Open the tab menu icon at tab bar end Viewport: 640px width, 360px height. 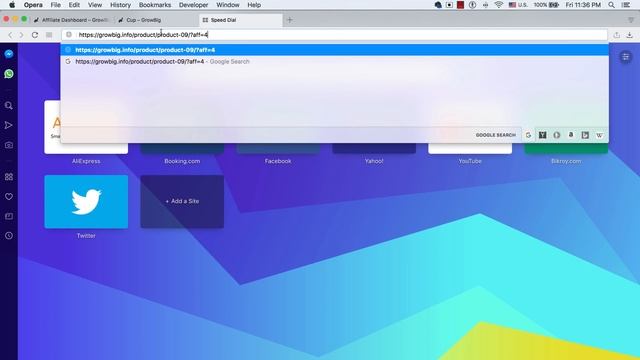(631, 20)
